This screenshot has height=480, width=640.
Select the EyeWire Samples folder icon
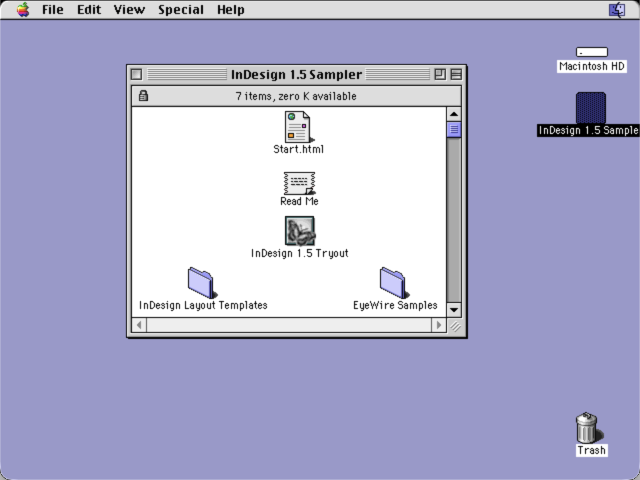pyautogui.click(x=394, y=283)
